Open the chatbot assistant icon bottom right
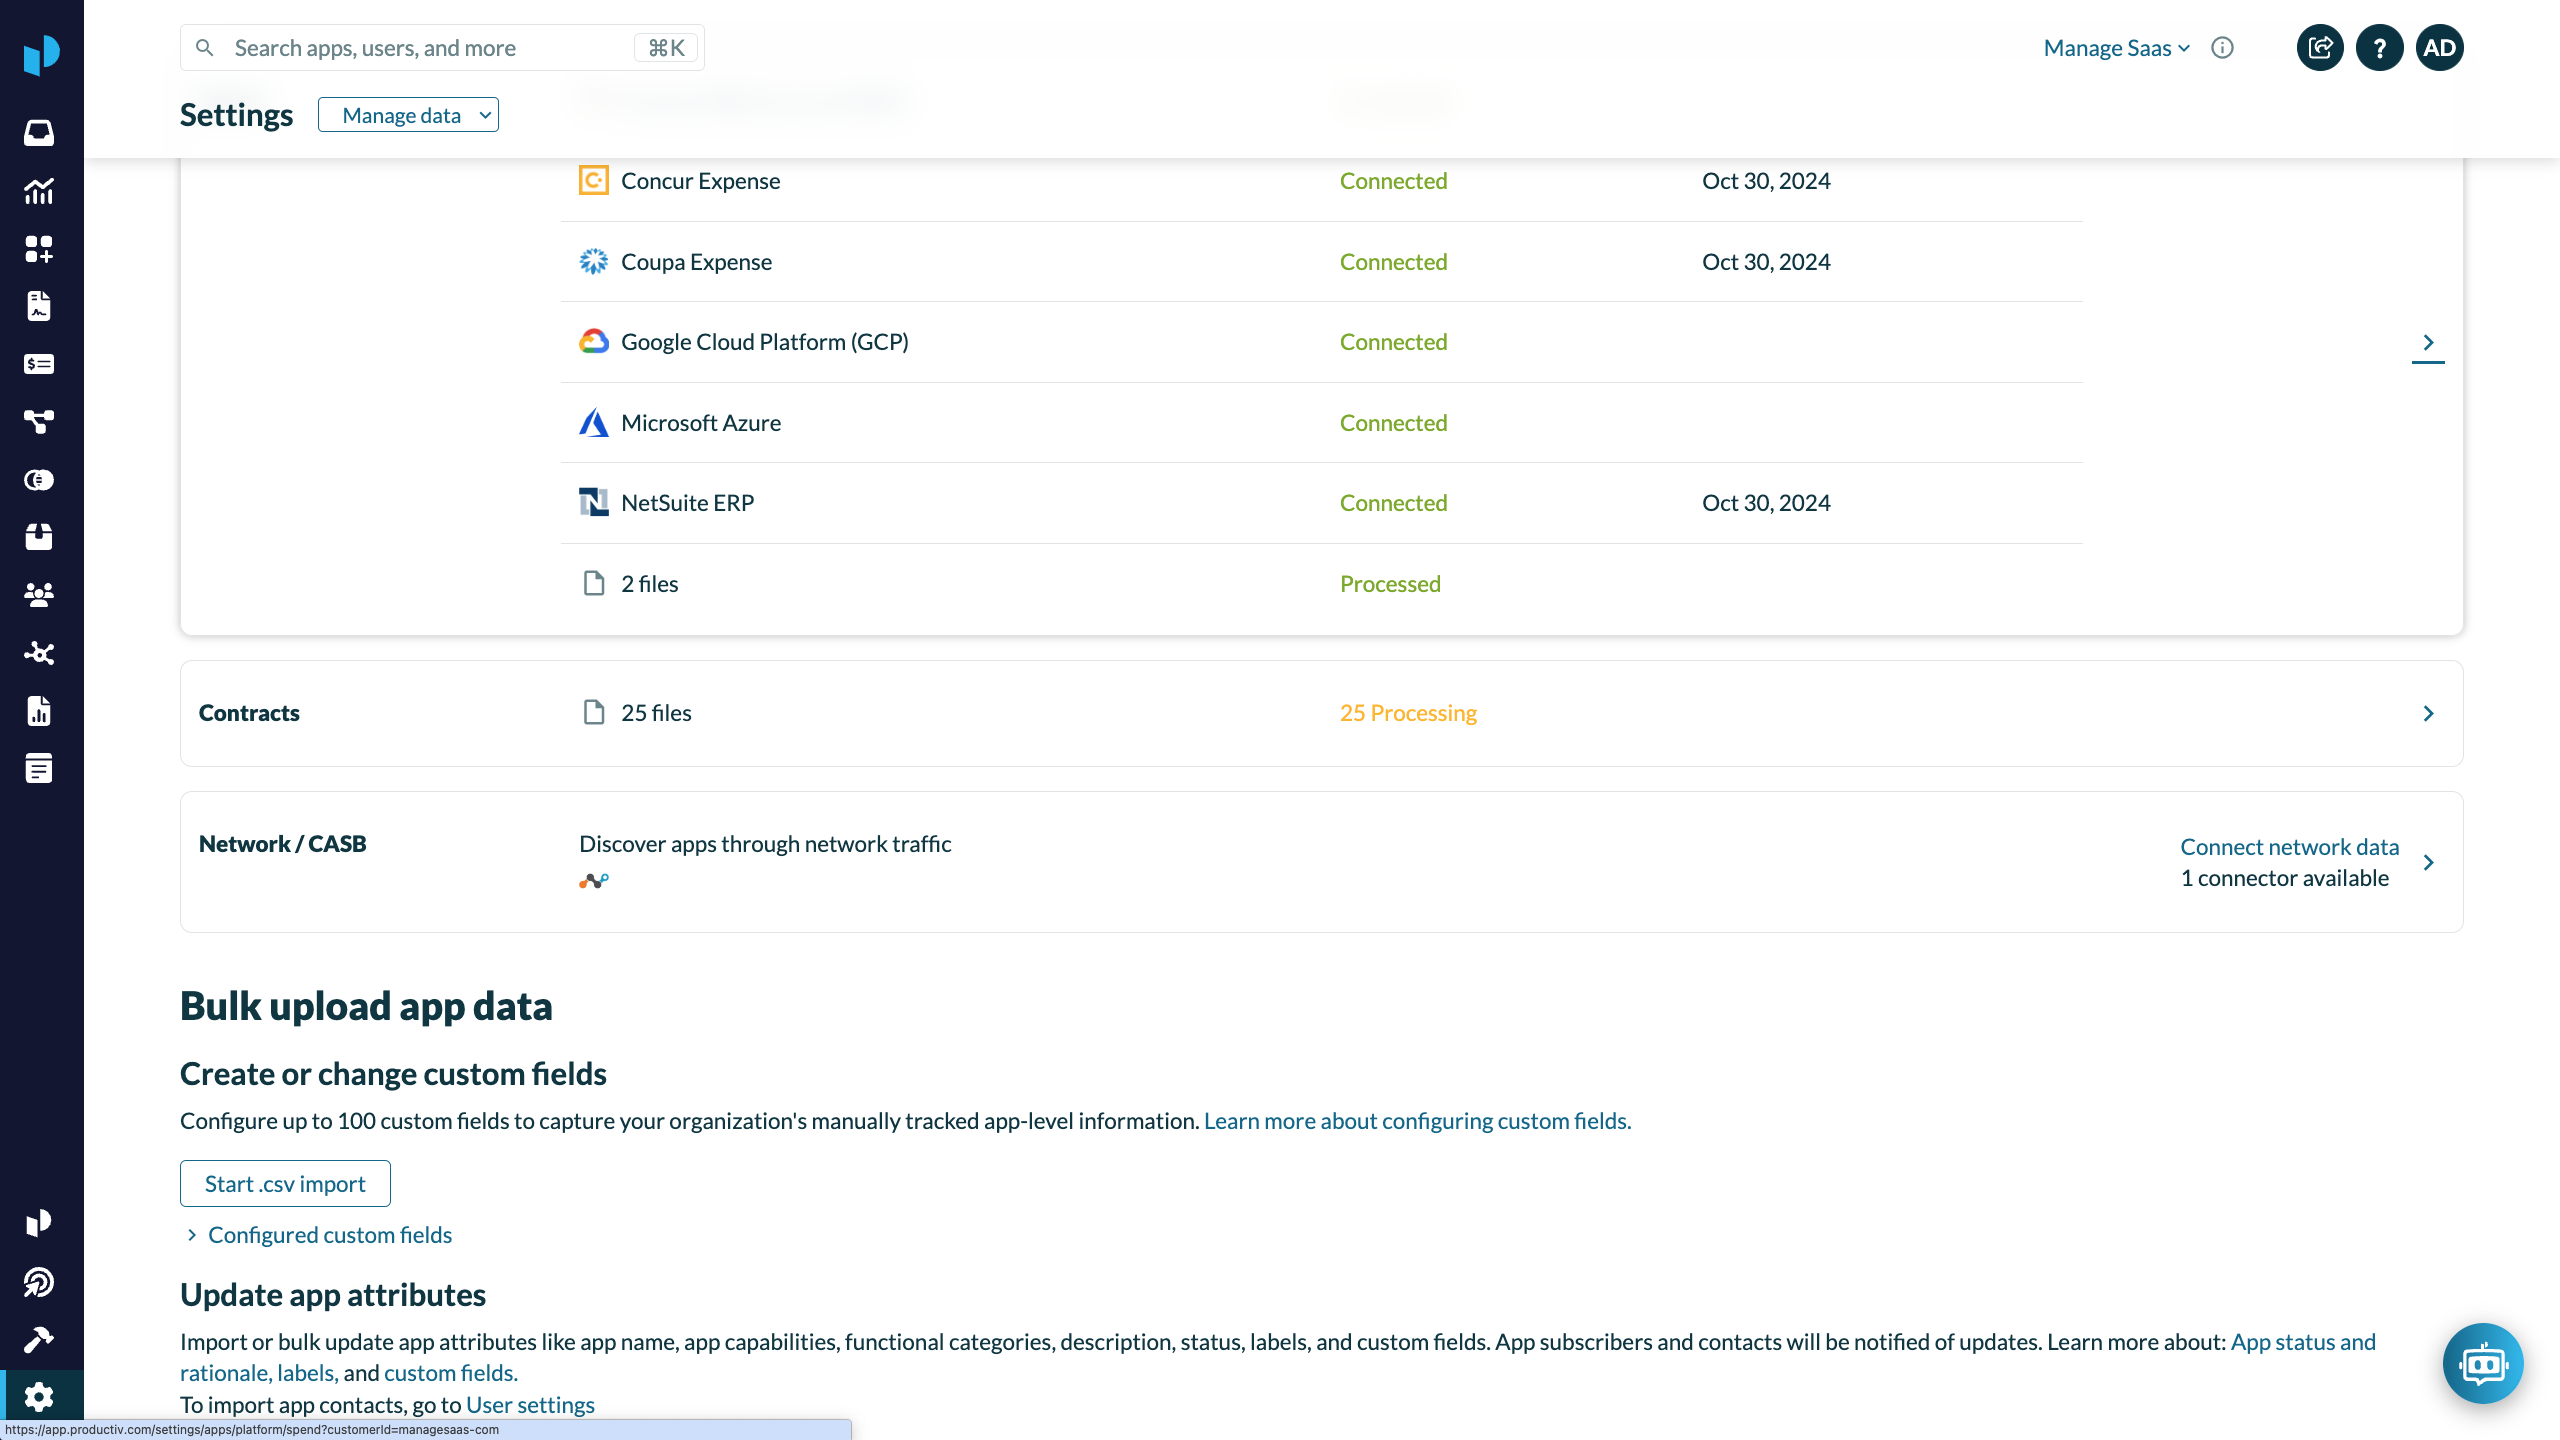 click(x=2484, y=1363)
